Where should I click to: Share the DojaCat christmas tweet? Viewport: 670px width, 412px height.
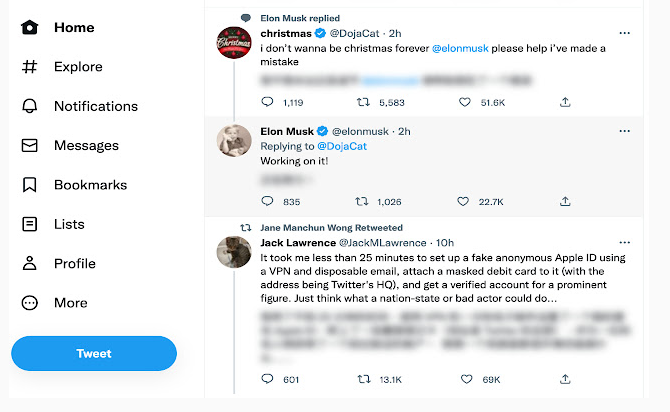tap(565, 102)
